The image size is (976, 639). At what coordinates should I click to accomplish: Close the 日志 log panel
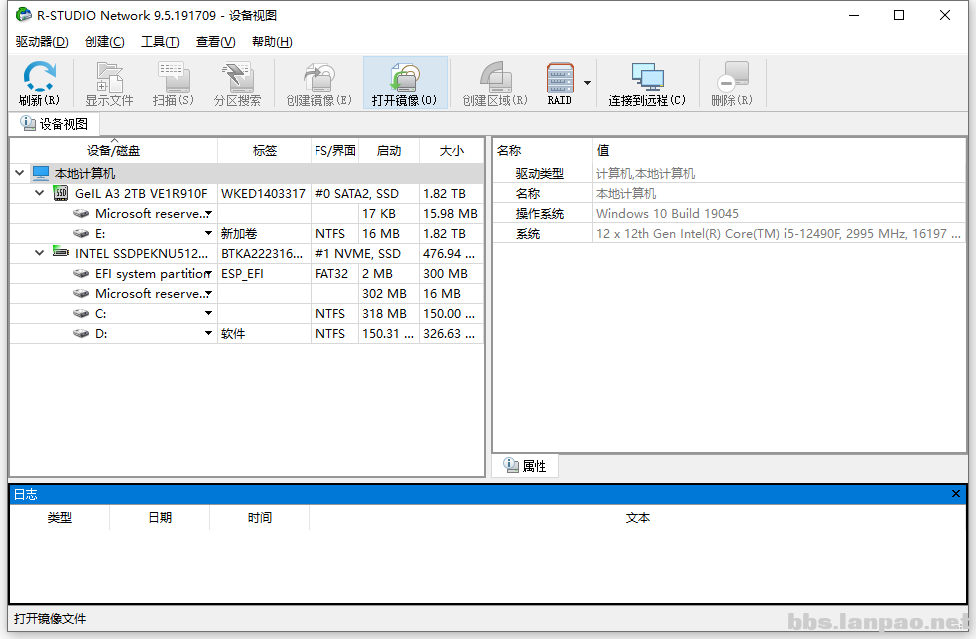tap(957, 494)
